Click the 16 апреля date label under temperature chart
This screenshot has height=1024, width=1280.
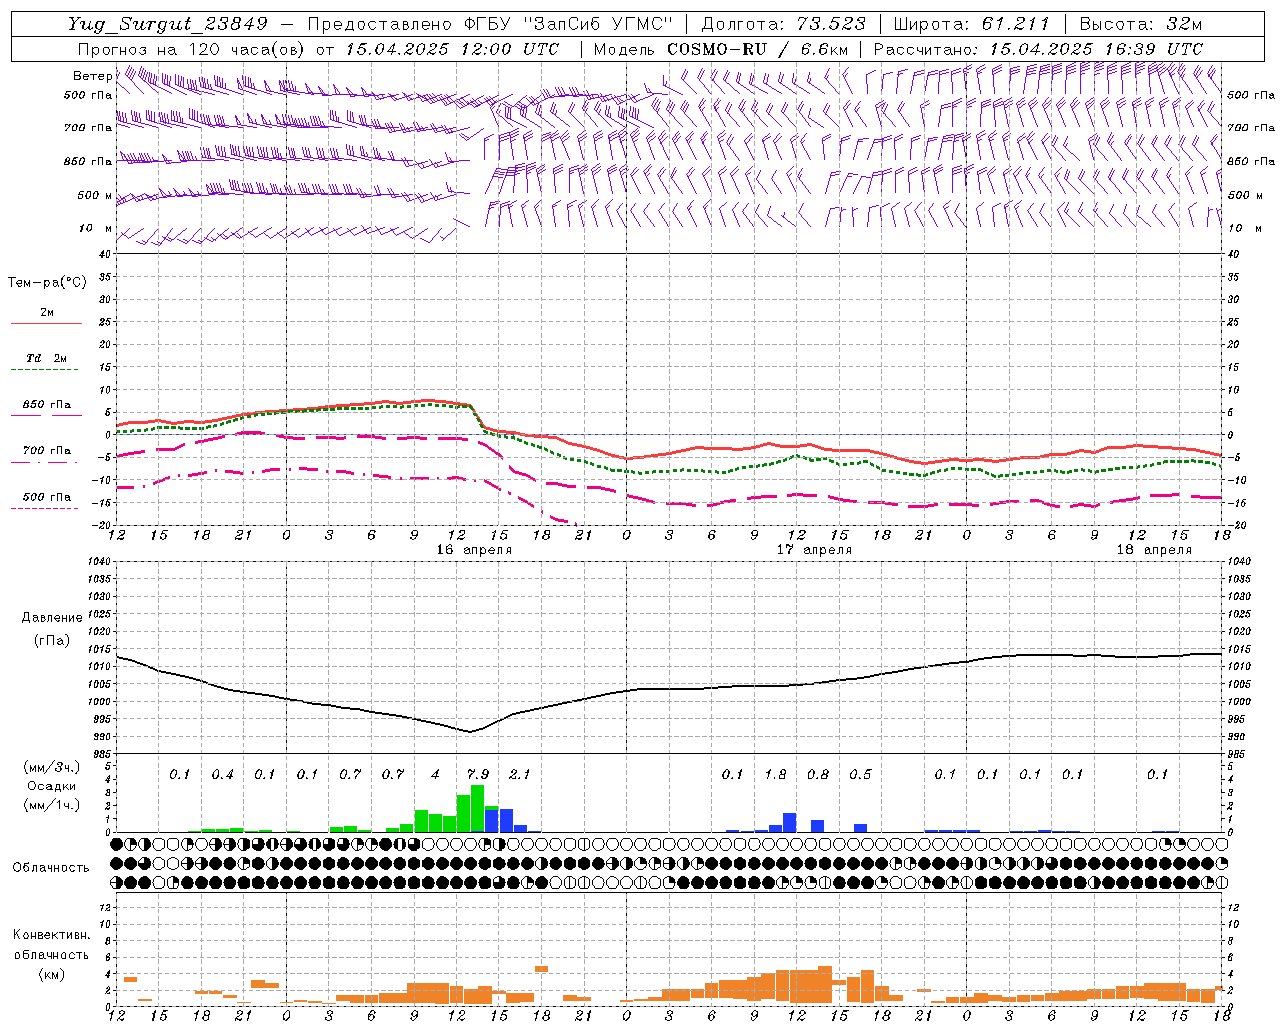474,550
